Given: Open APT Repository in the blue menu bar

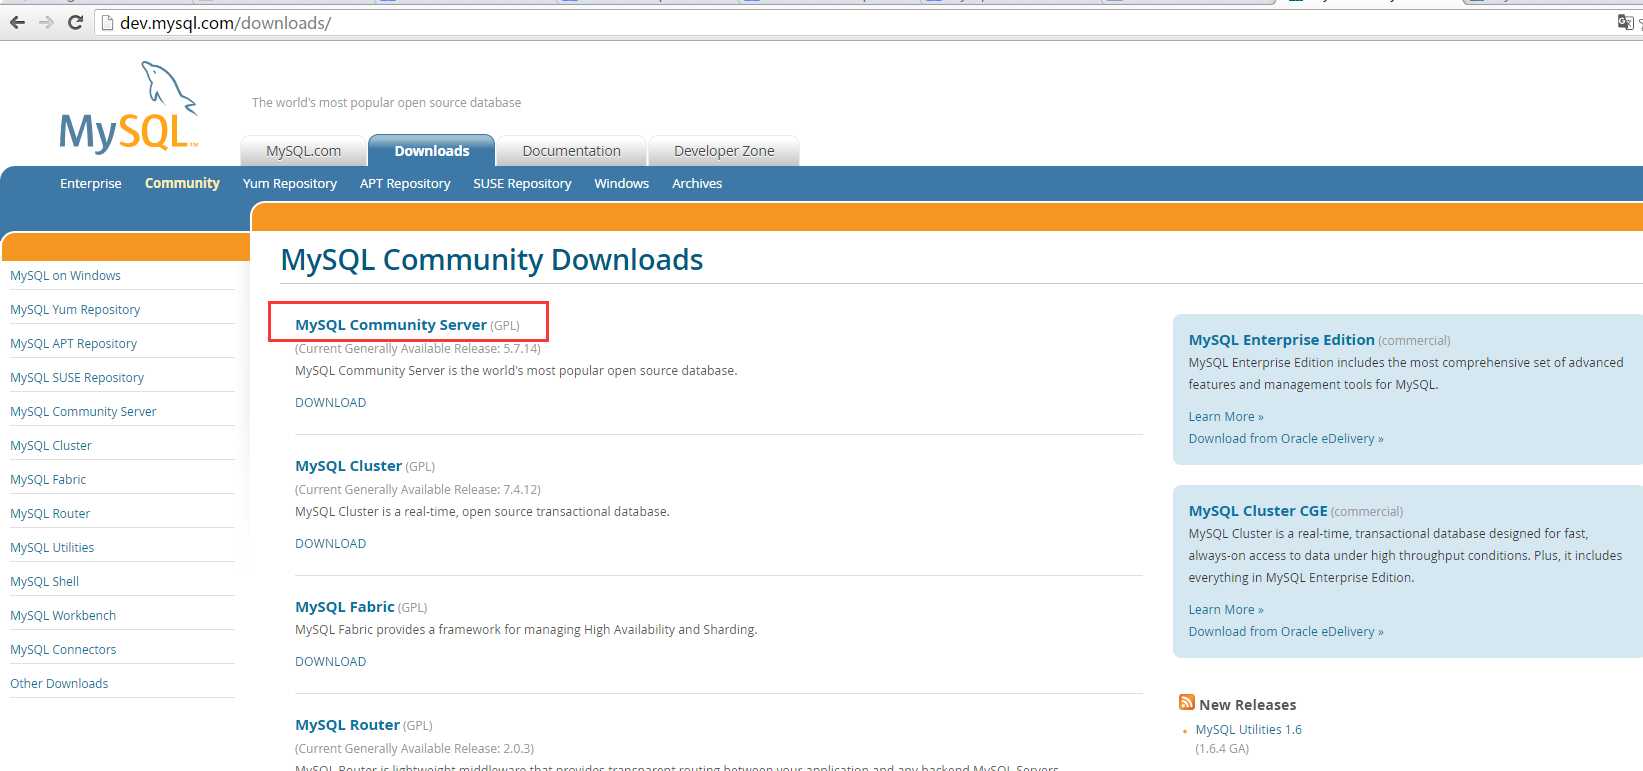Looking at the screenshot, I should point(405,184).
